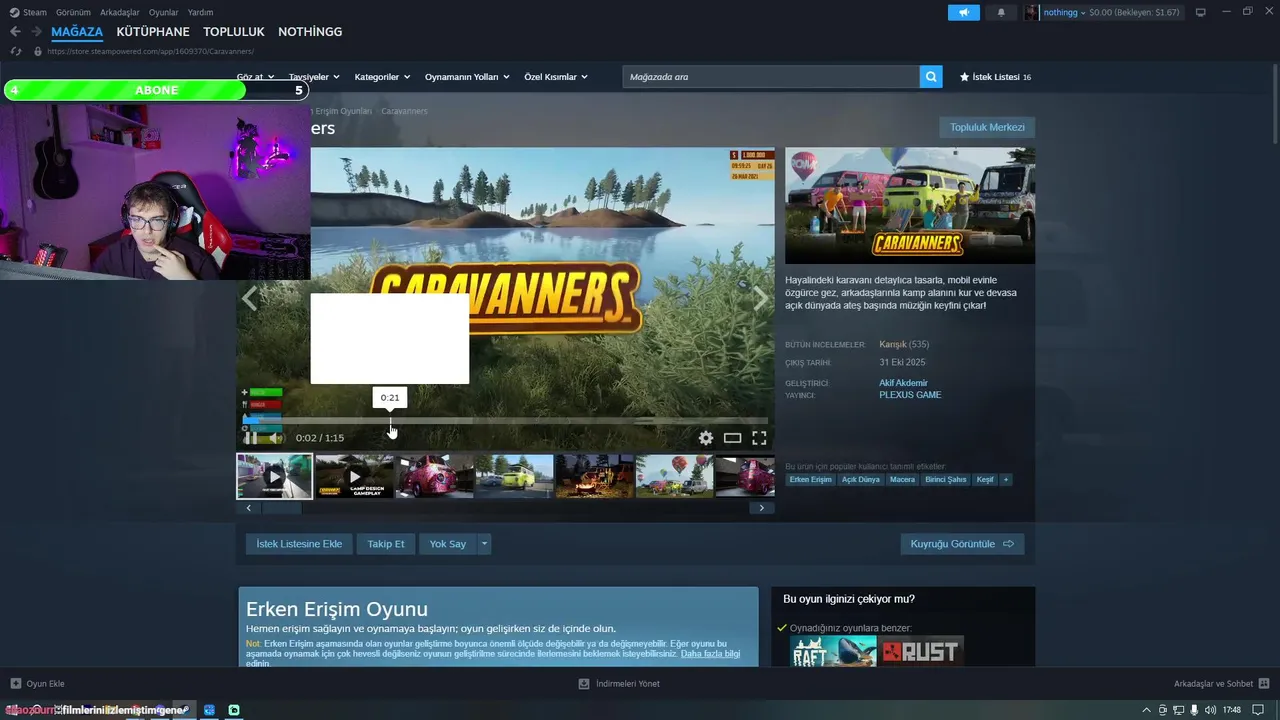Show previous media with left arrow overlay
Viewport: 1280px width, 720px height.
pos(250,297)
